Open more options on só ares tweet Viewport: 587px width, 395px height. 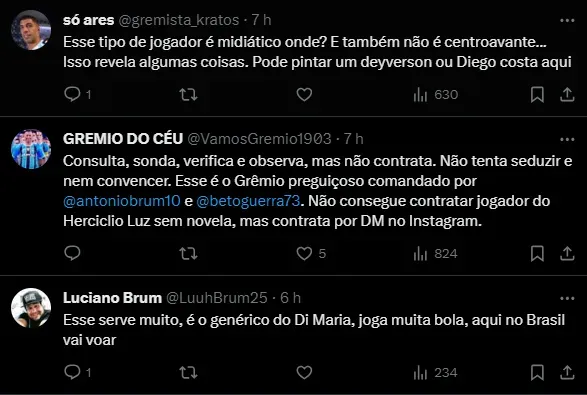tap(567, 20)
